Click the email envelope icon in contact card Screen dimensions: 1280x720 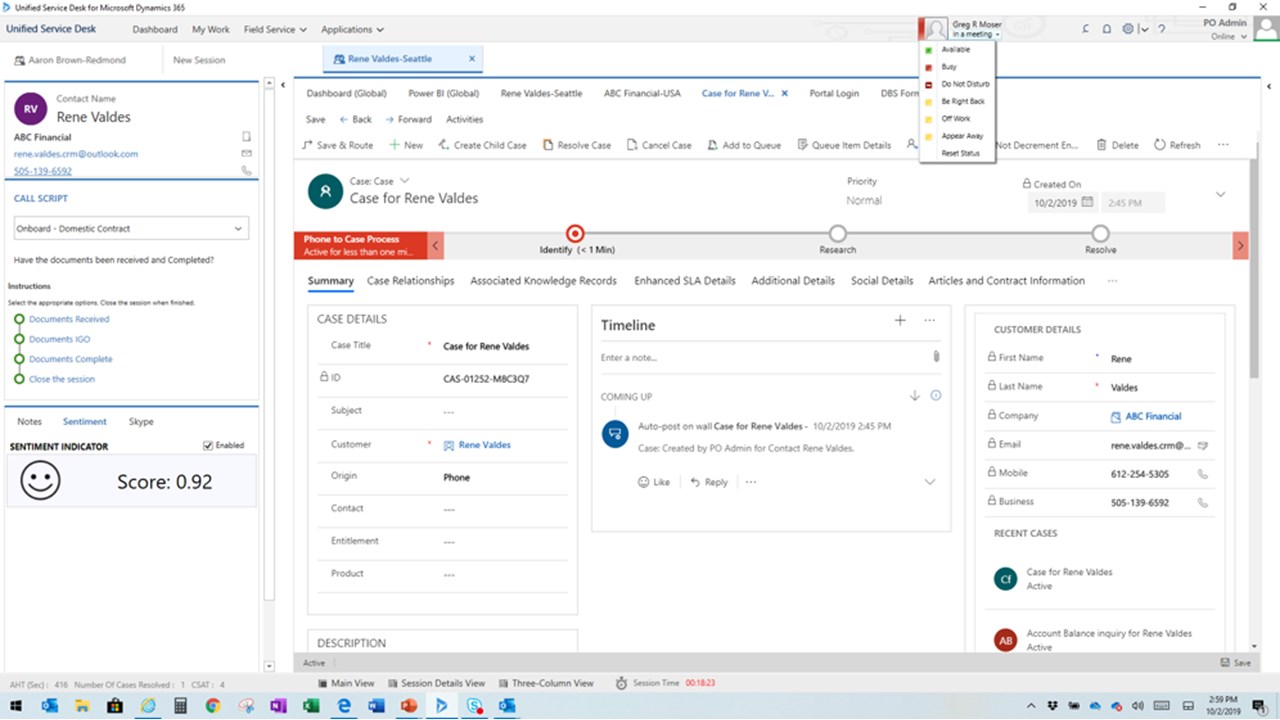pyautogui.click(x=247, y=154)
